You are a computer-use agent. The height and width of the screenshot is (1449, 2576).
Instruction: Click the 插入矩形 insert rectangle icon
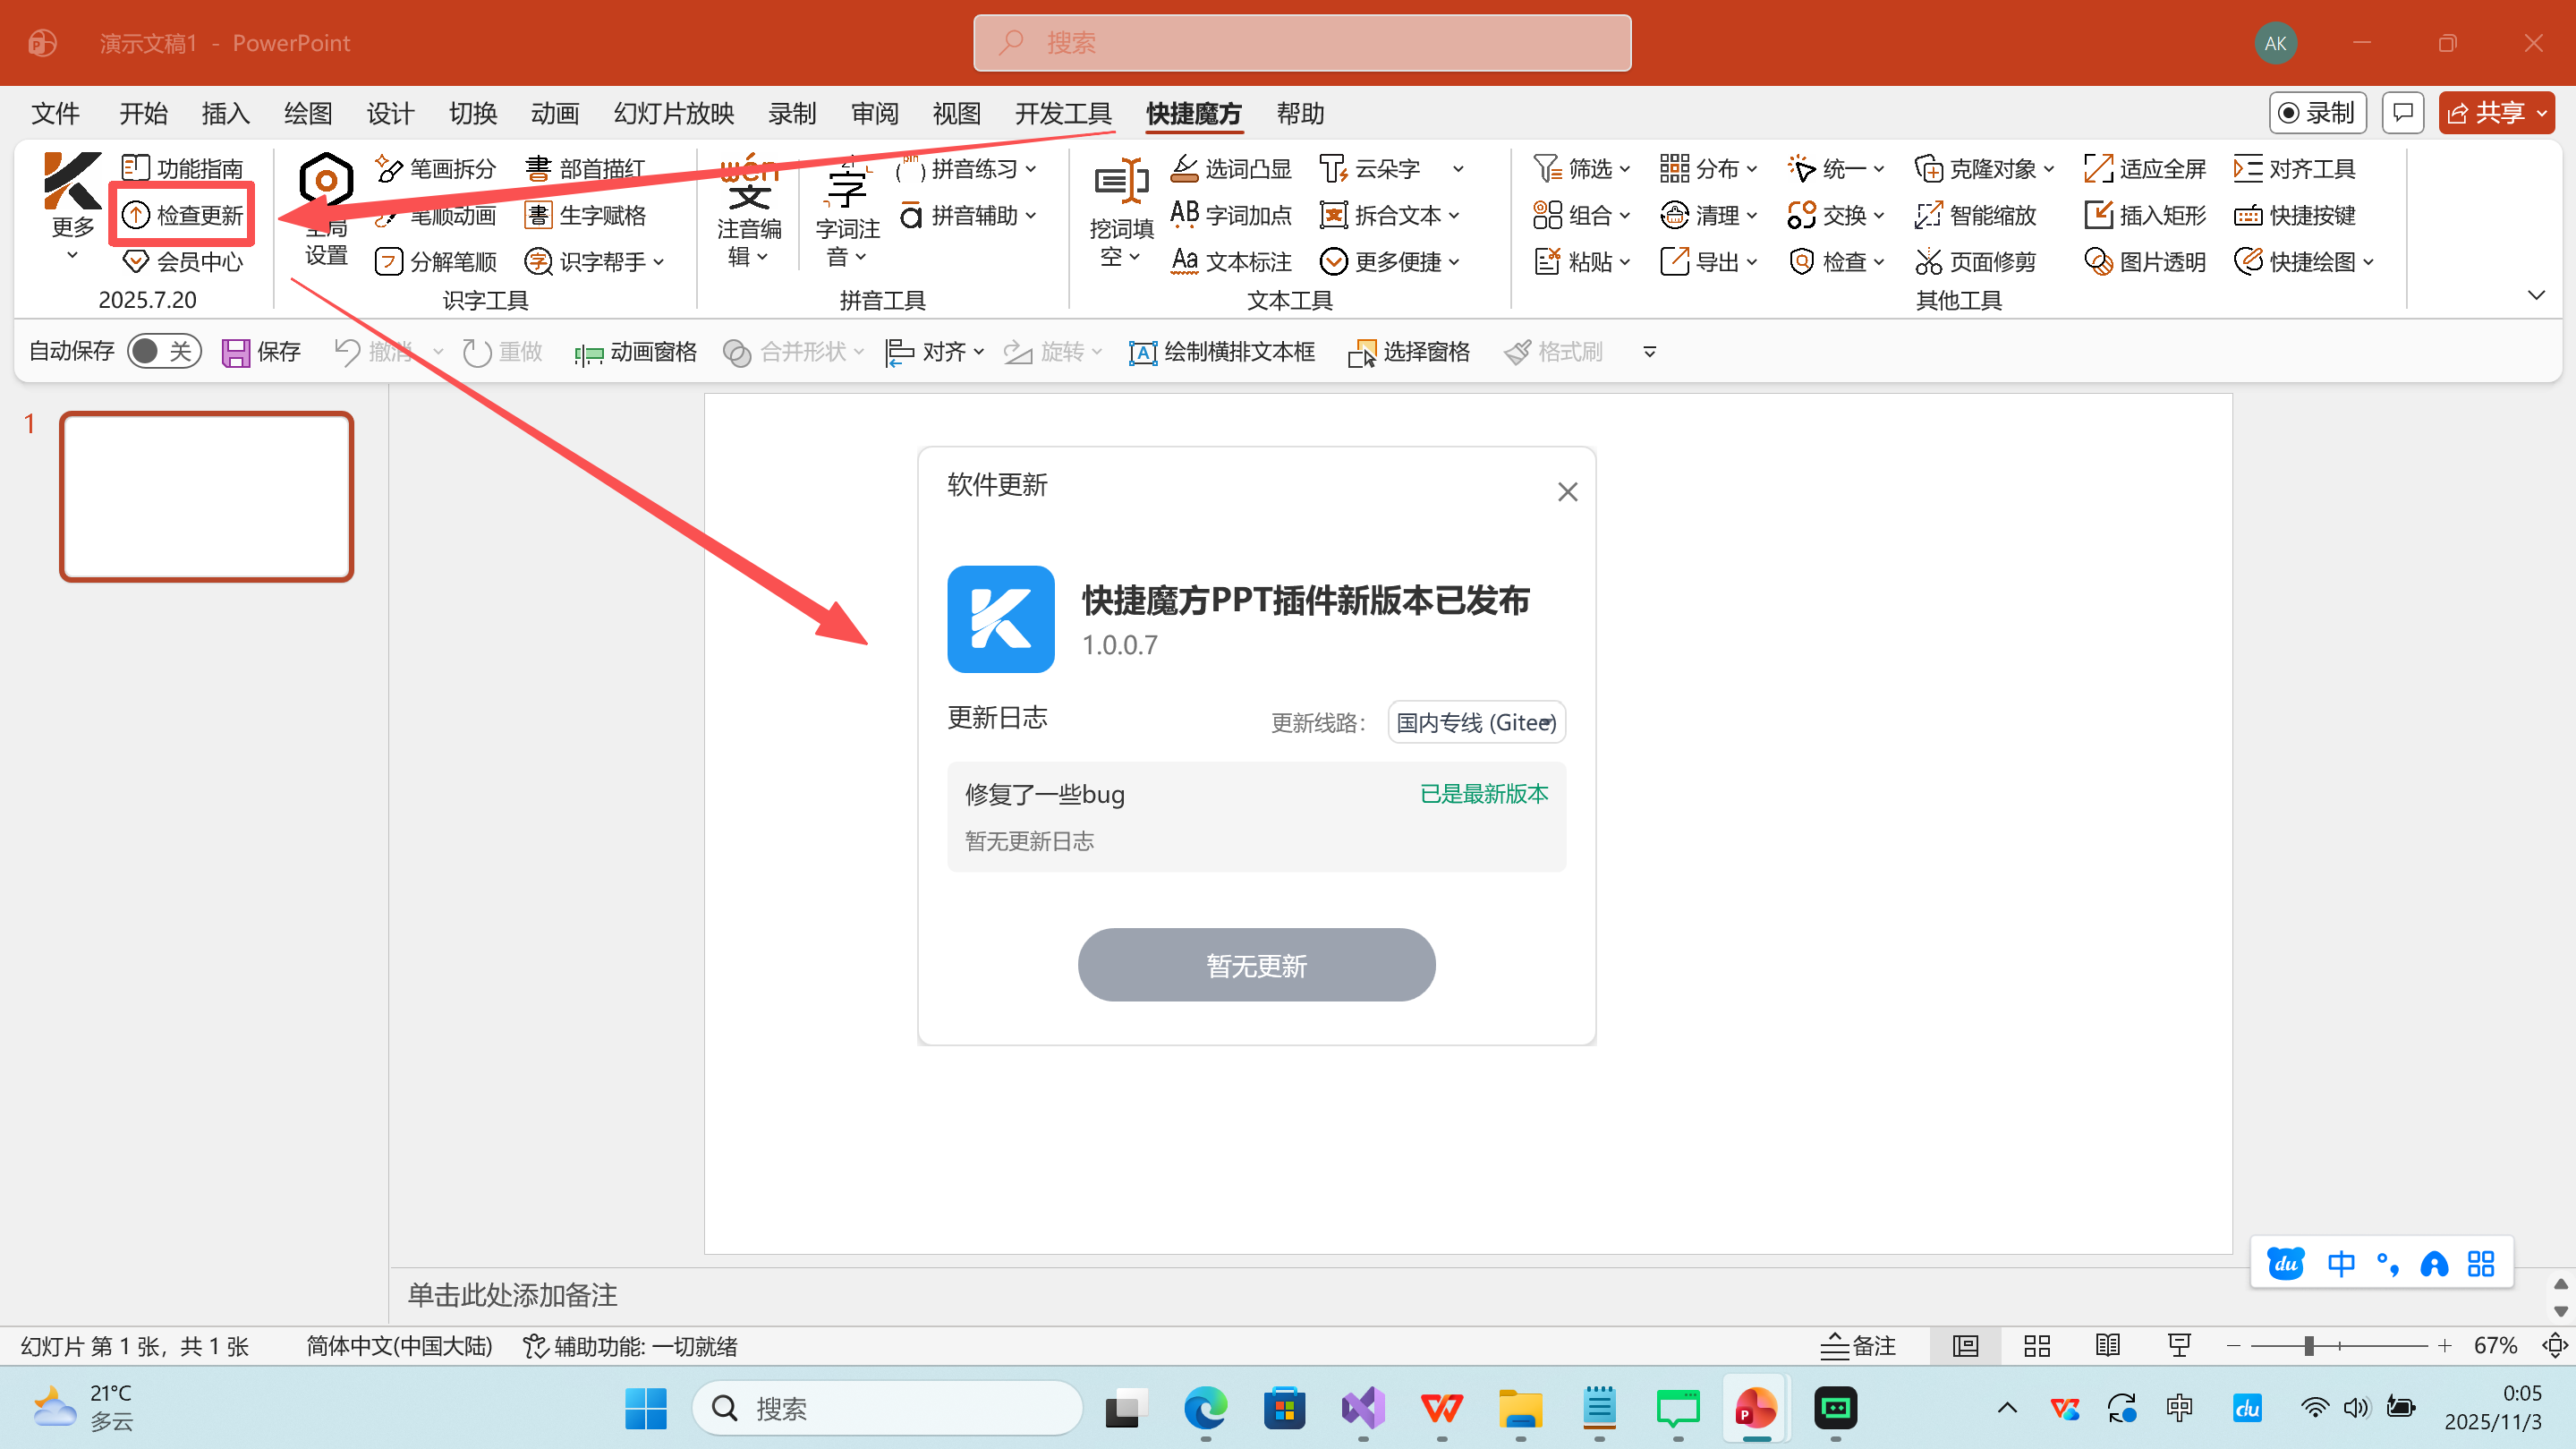tap(2143, 214)
